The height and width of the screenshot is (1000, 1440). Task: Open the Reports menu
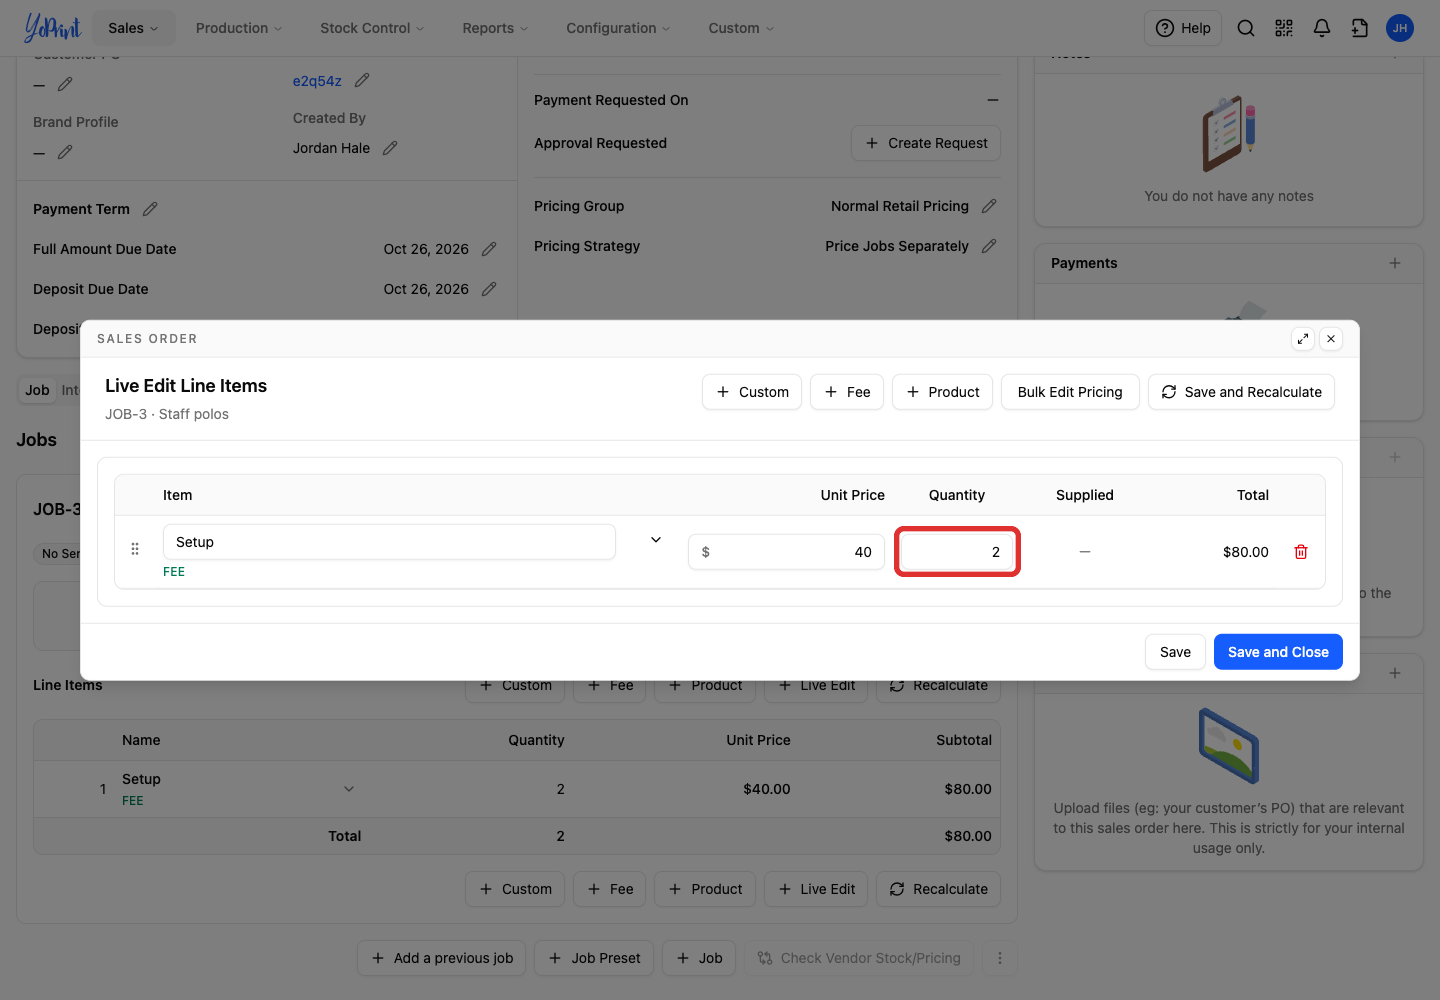click(x=495, y=28)
